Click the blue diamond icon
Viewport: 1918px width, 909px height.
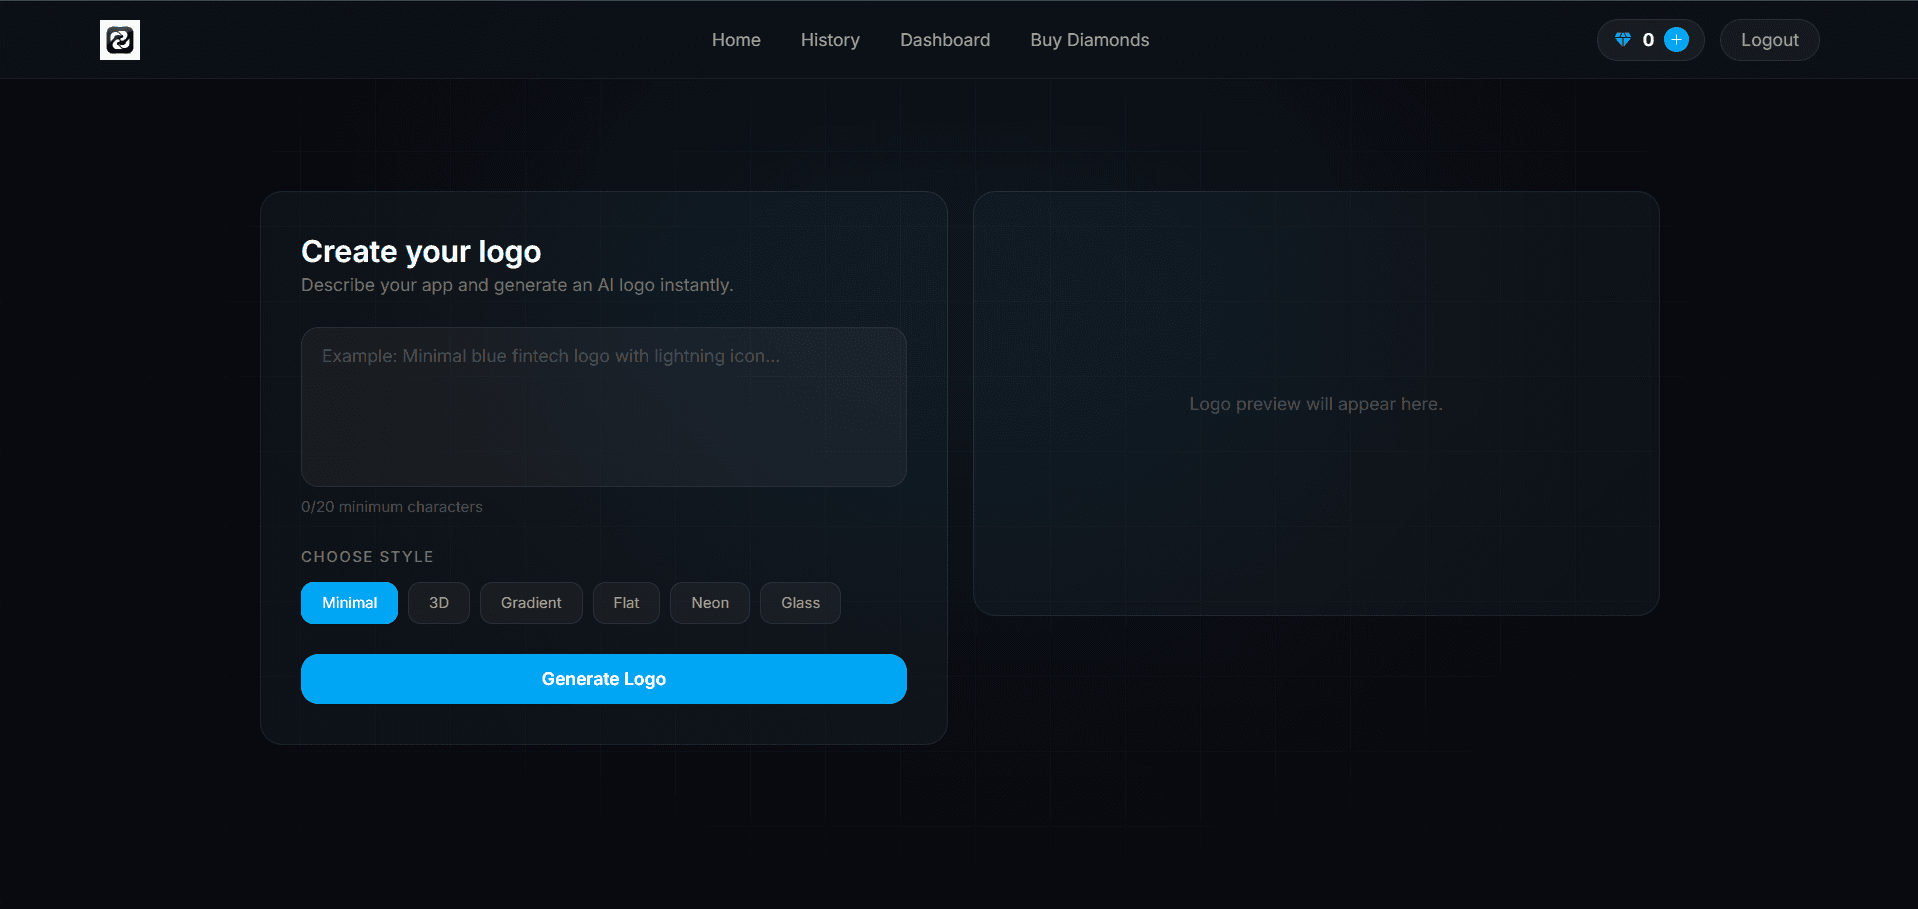1622,40
